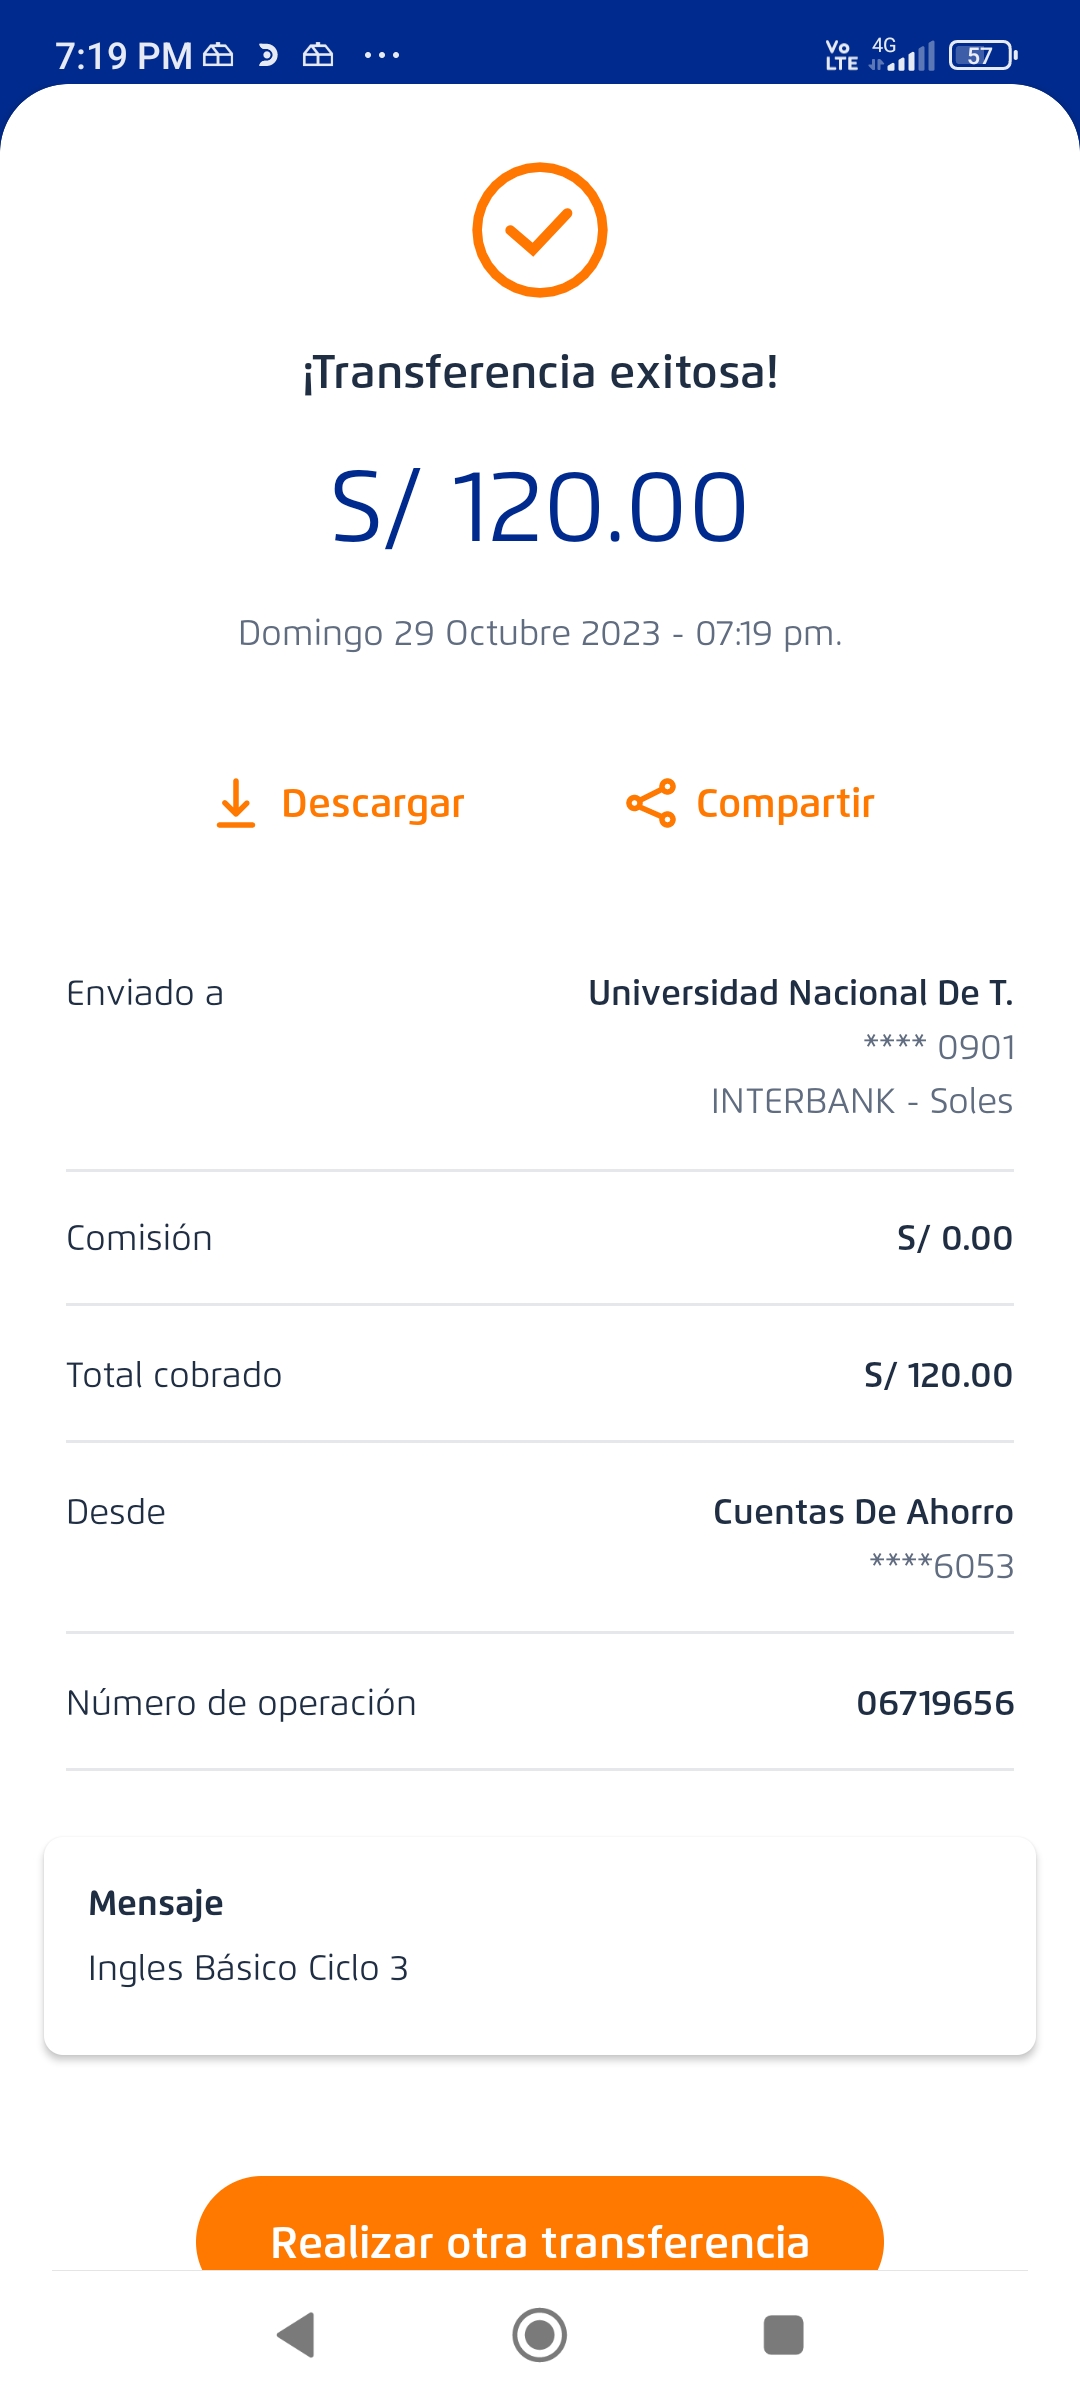Tap the battery indicator in status bar
The height and width of the screenshot is (2400, 1080).
coord(982,55)
